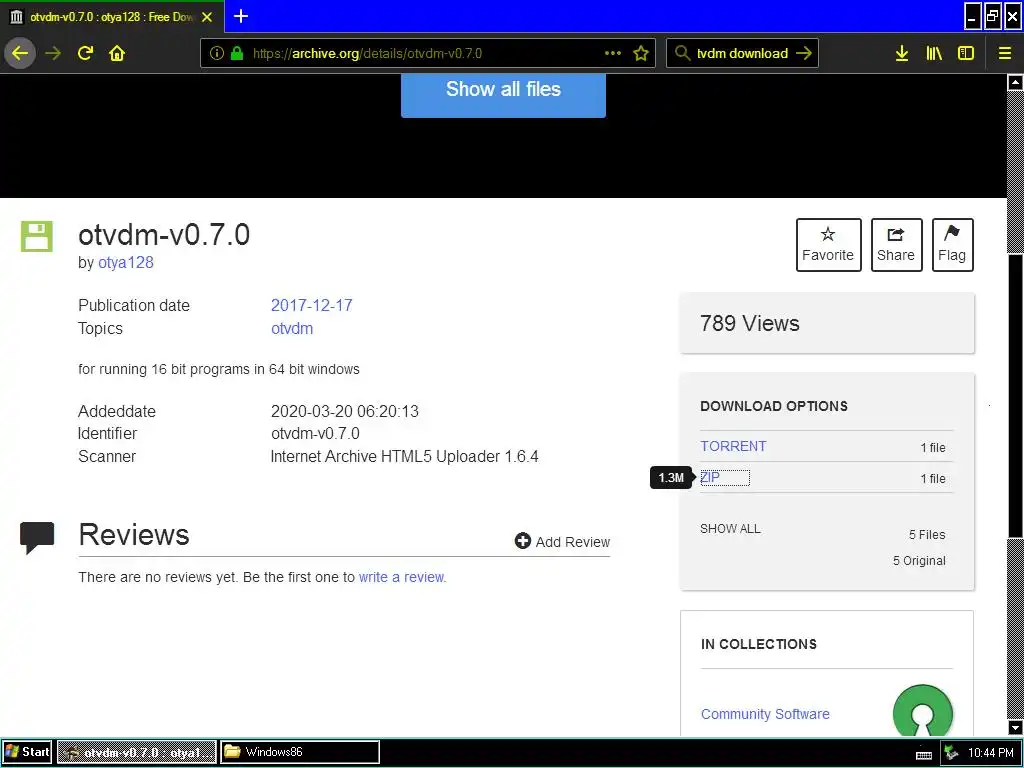This screenshot has height=768, width=1024.
Task: Click the plus icon beside Add Review
Action: click(x=522, y=541)
